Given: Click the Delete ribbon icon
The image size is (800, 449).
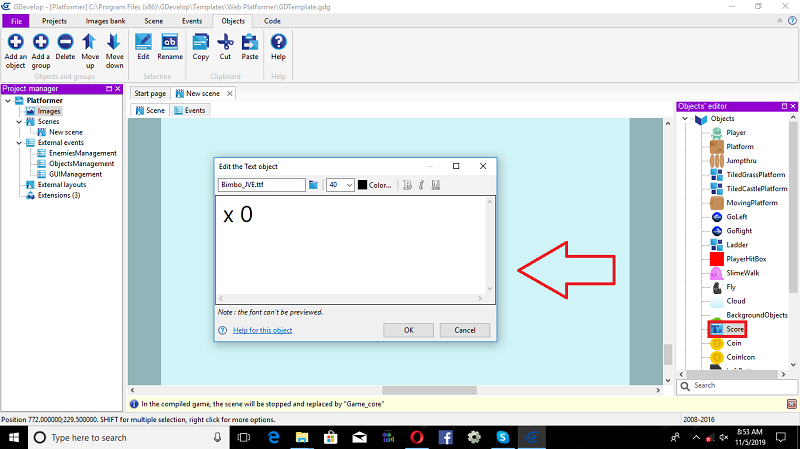Looking at the screenshot, I should click(x=65, y=42).
